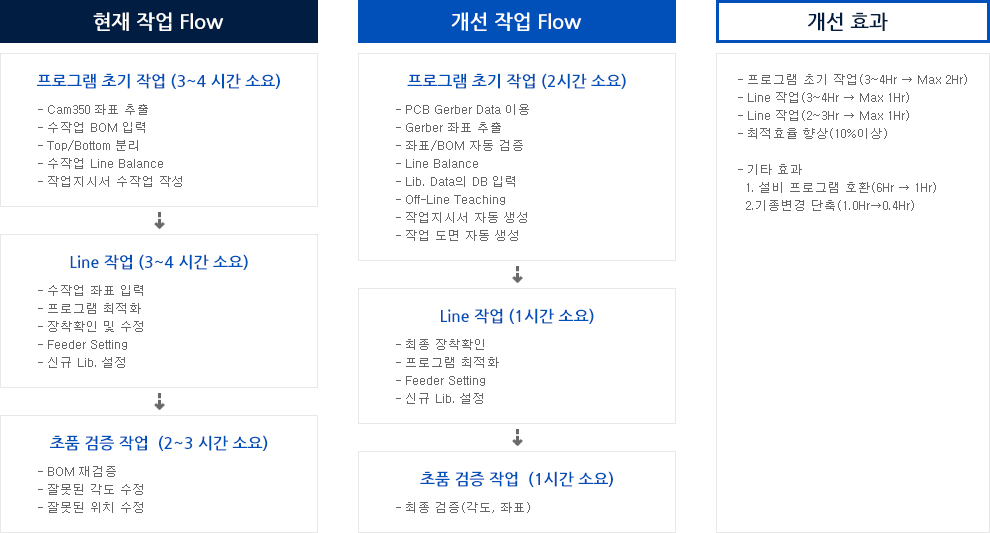Click the Cam350 좌표 추출 item
990x533 pixels.
pyautogui.click(x=93, y=109)
